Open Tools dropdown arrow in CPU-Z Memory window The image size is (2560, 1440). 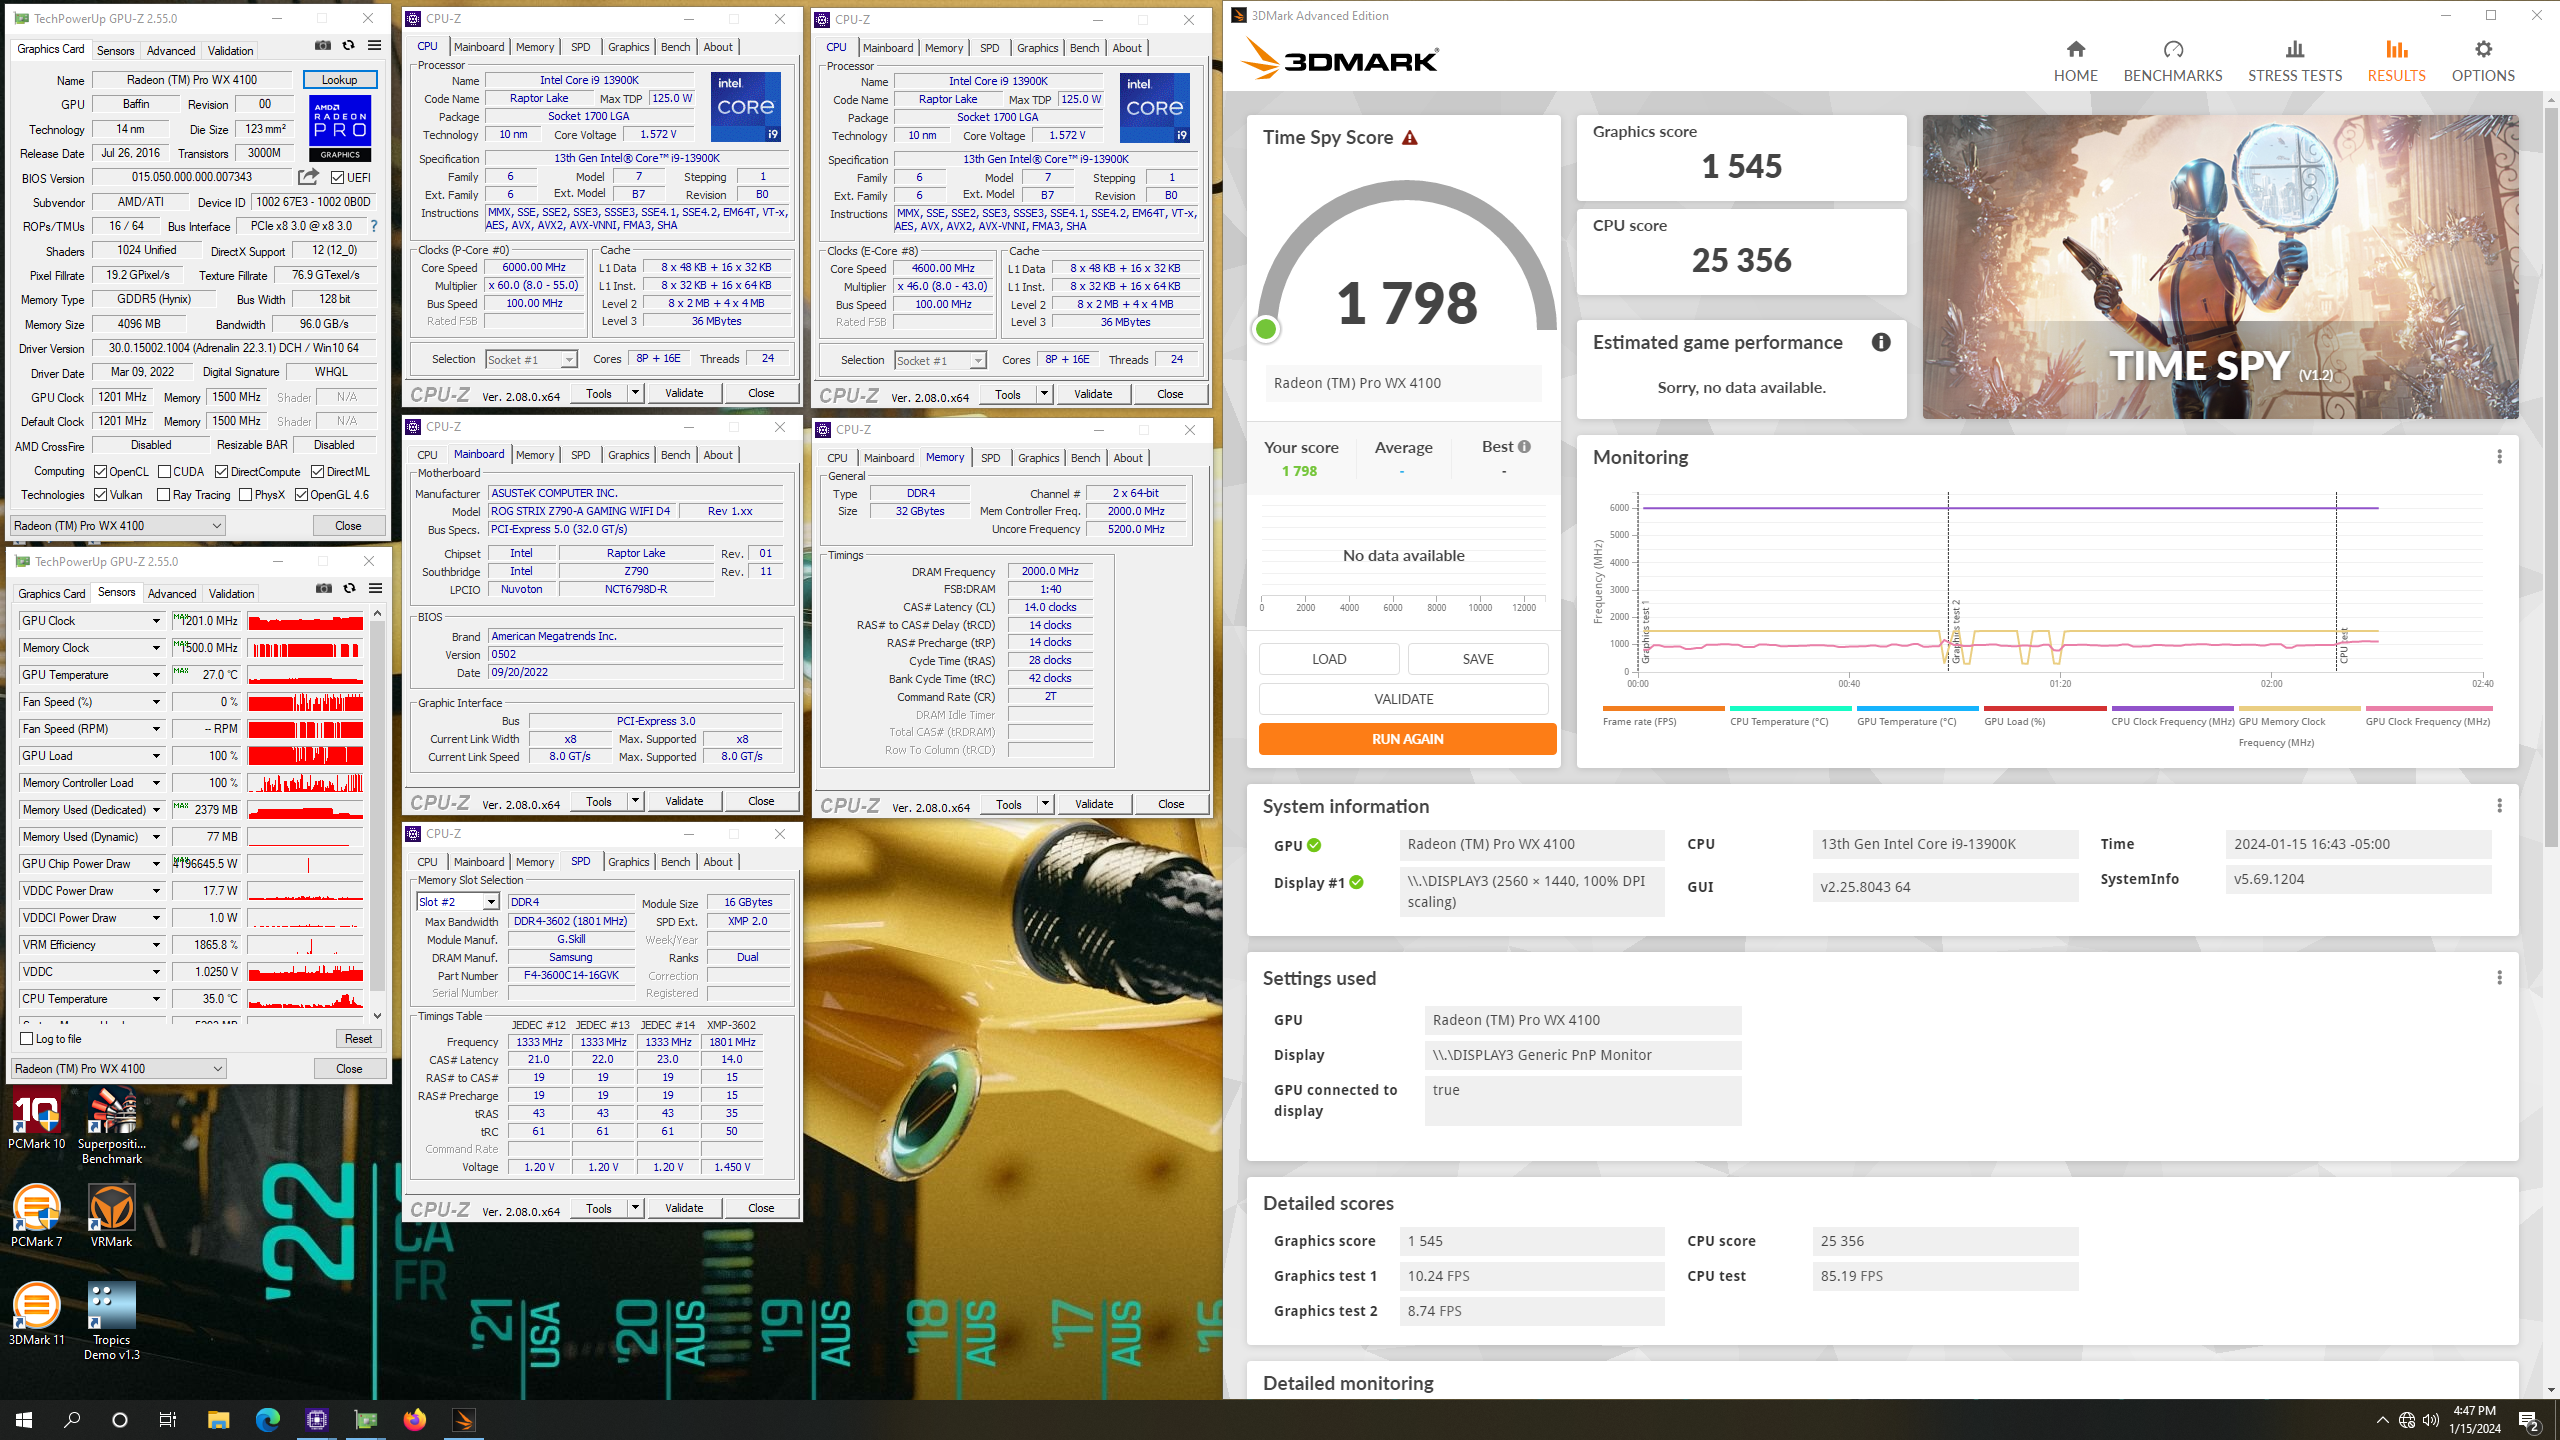coord(1044,804)
